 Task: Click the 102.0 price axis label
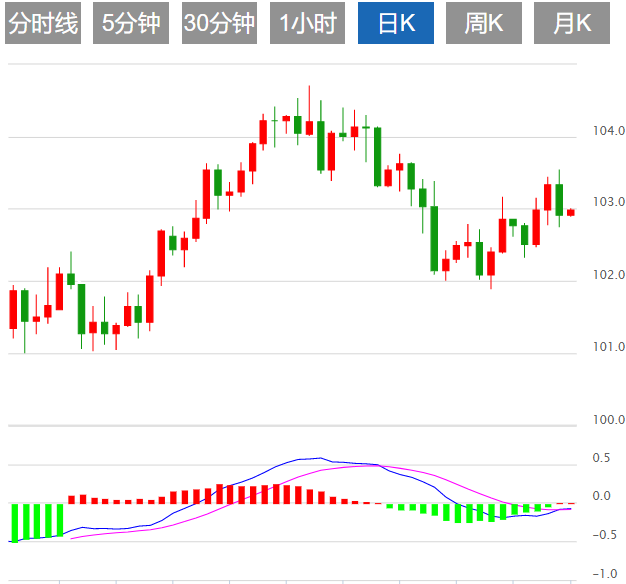pos(609,275)
